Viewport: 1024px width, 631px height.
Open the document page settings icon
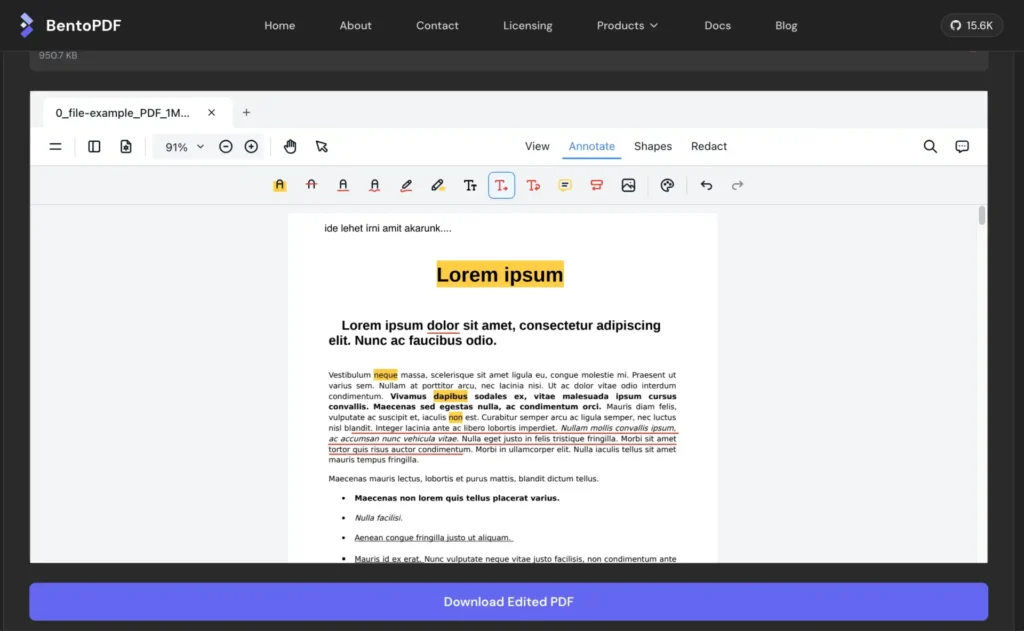[x=126, y=146]
